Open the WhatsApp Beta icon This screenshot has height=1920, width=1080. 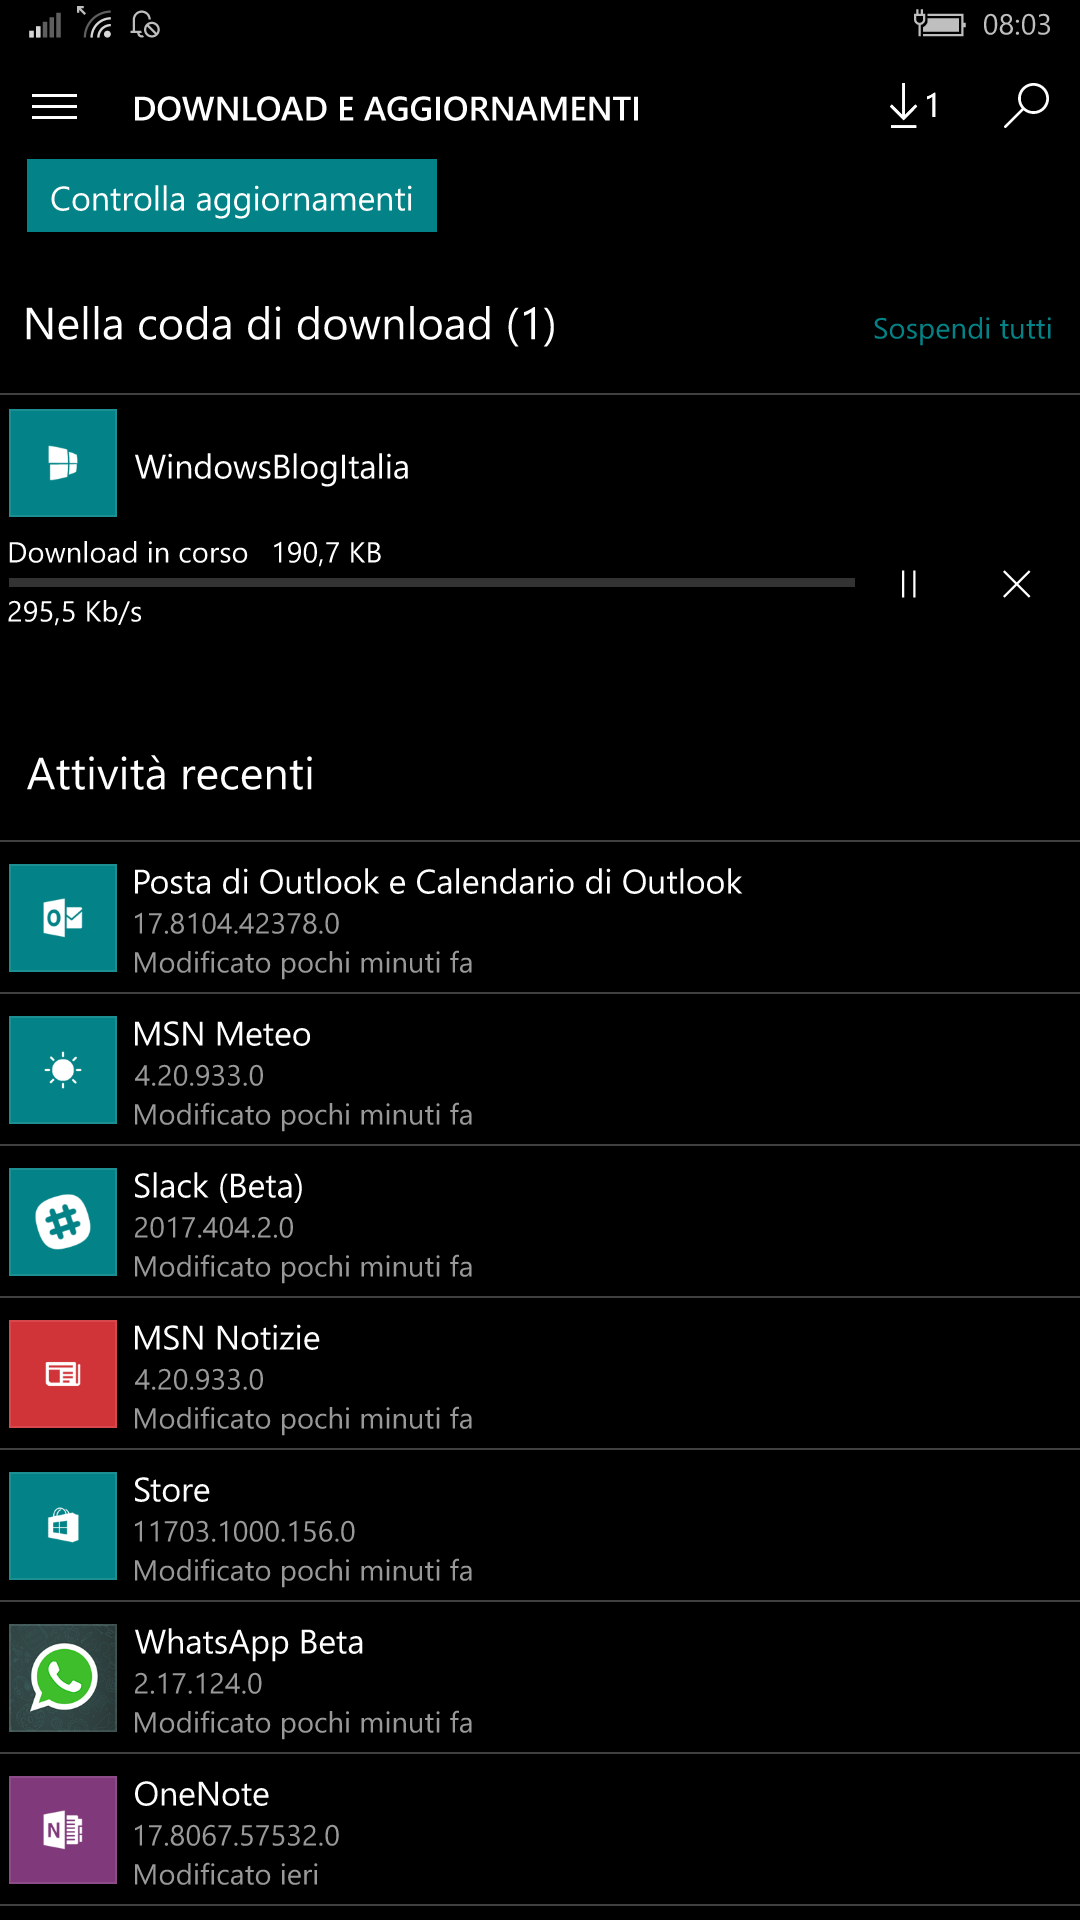pos(63,1678)
